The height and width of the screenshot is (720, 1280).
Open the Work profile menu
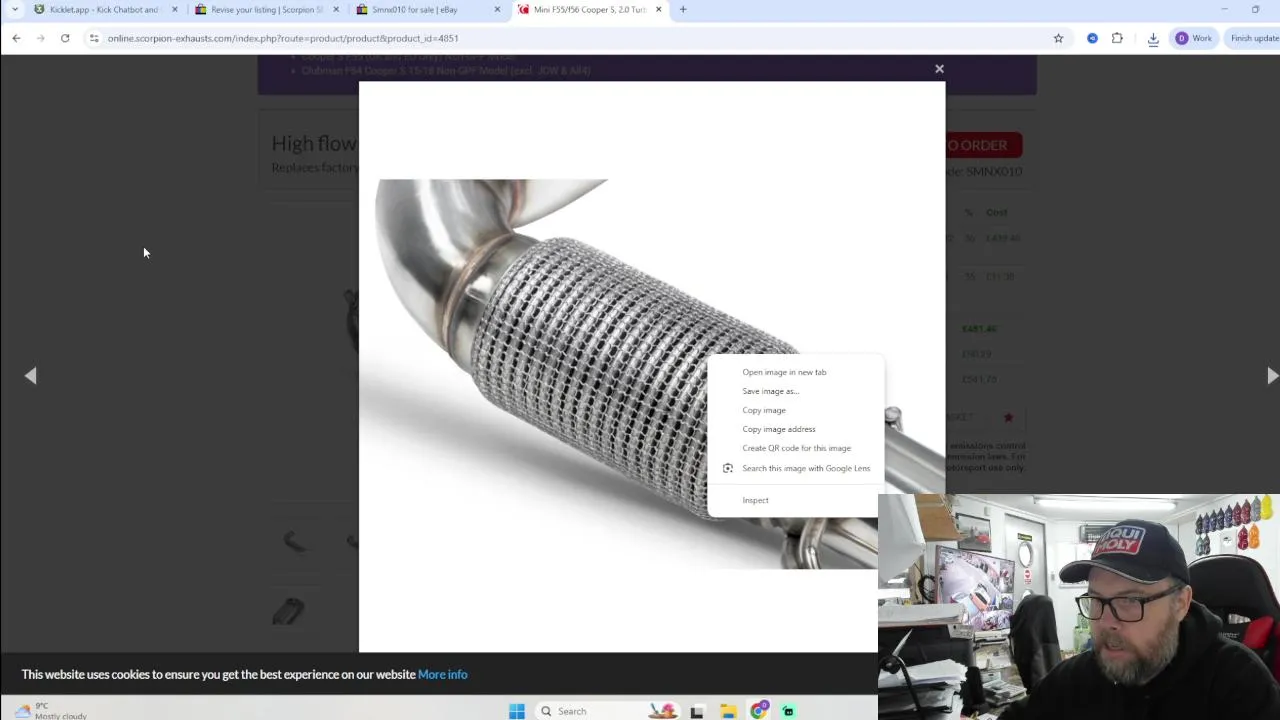(x=1194, y=38)
